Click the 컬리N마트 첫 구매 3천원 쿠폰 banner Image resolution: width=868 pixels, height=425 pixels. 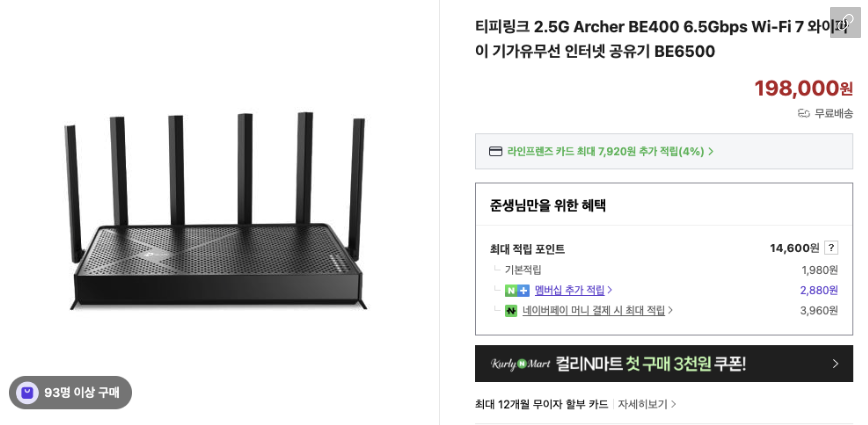[664, 364]
